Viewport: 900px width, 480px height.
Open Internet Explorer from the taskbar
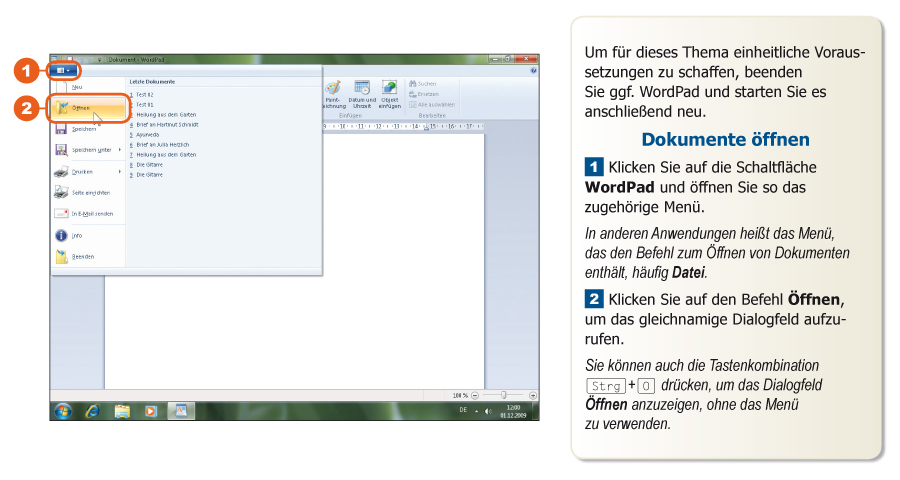tap(93, 410)
